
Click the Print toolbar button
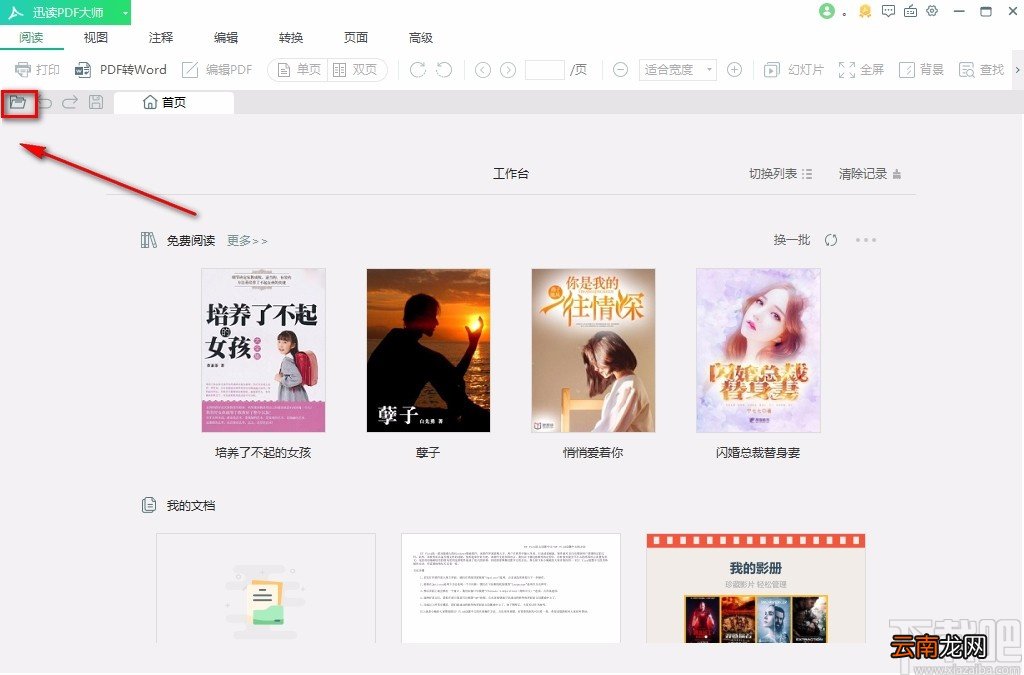[x=37, y=70]
